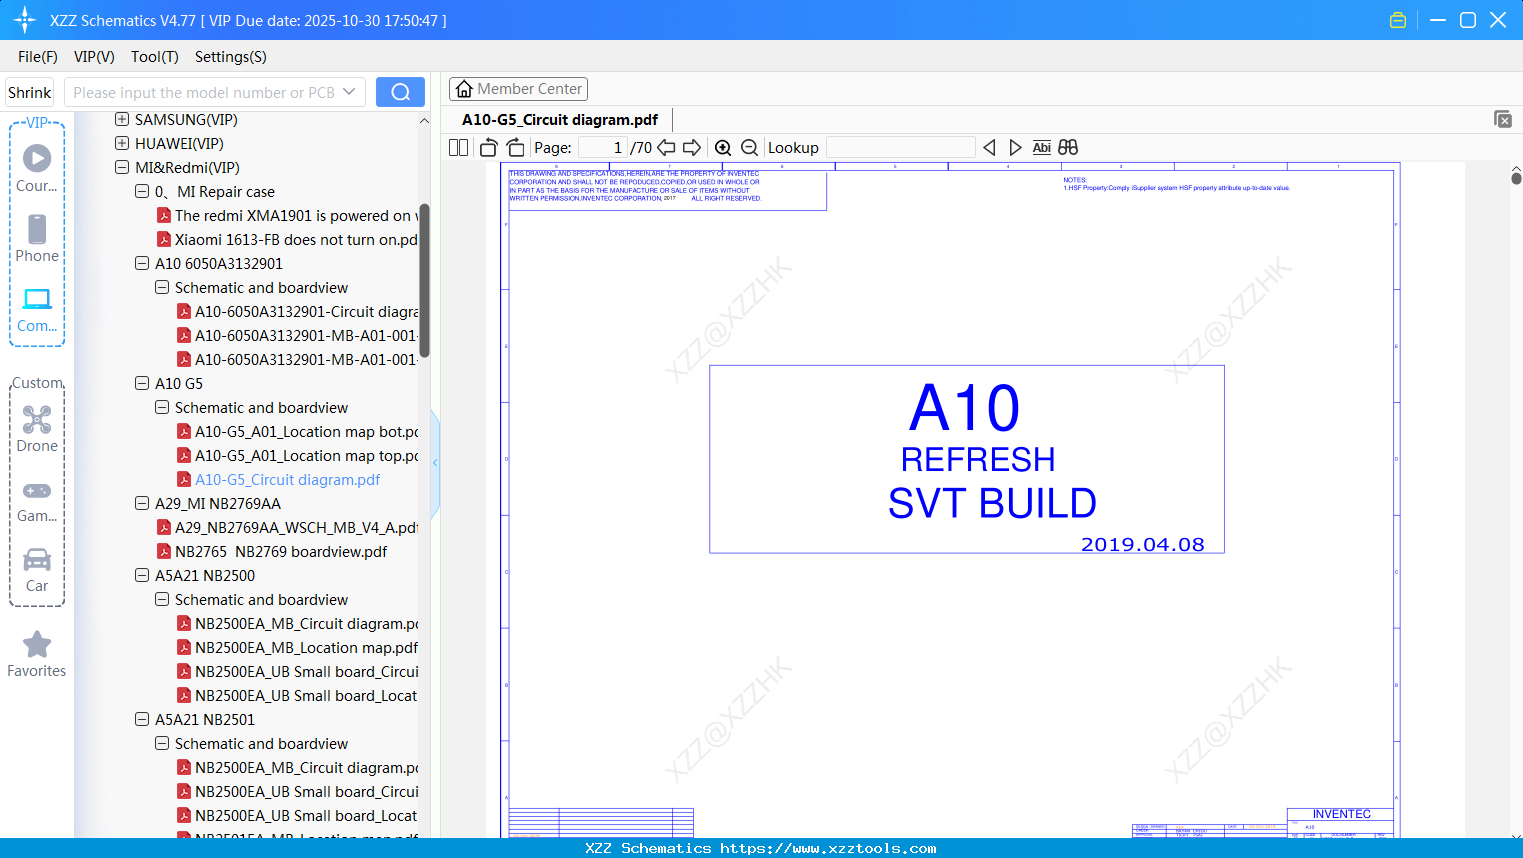The width and height of the screenshot is (1523, 858).
Task: Collapse the A10 G5 node
Action: tap(142, 384)
